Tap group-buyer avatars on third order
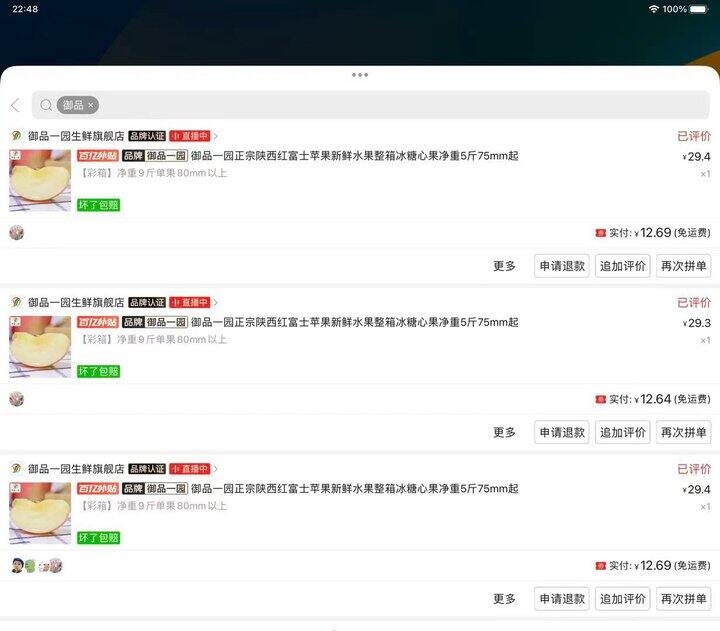This screenshot has height=631, width=720. coord(36,566)
